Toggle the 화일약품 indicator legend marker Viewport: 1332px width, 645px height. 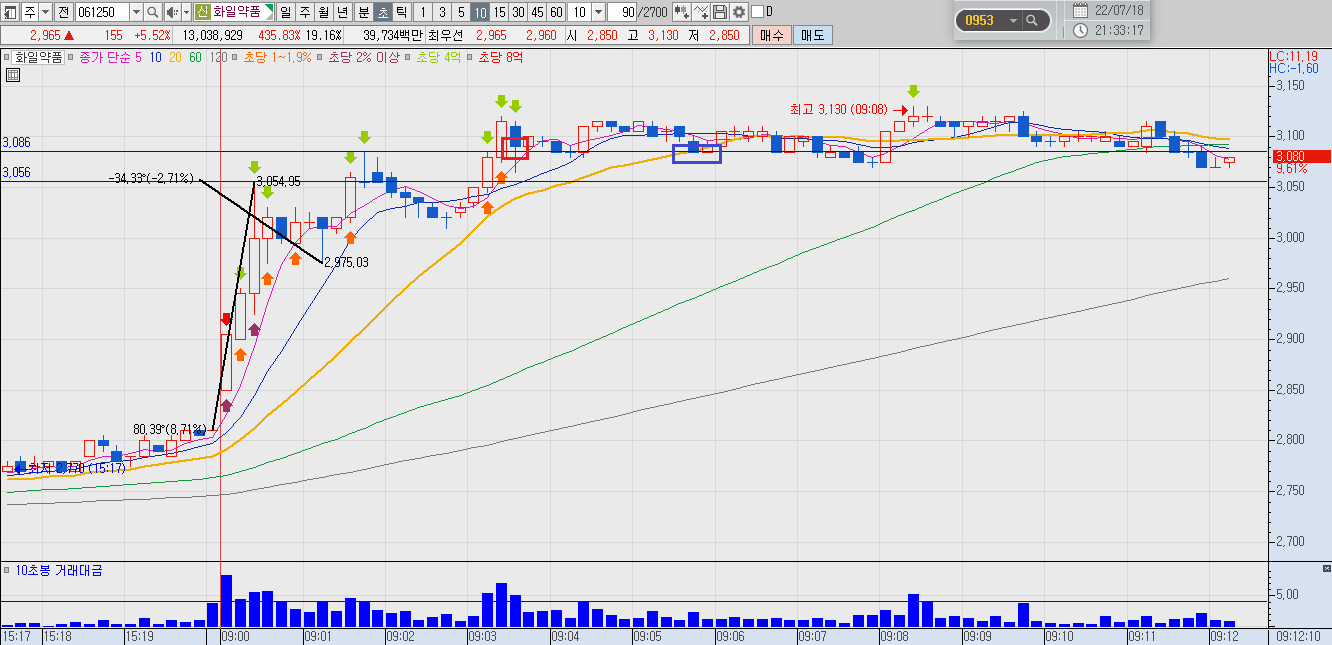tap(8, 57)
